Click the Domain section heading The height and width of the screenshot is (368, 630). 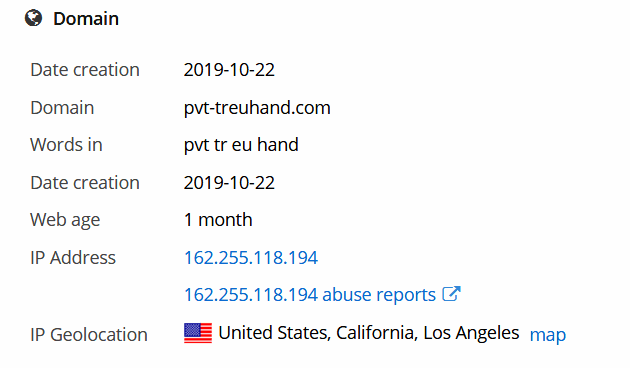86,18
